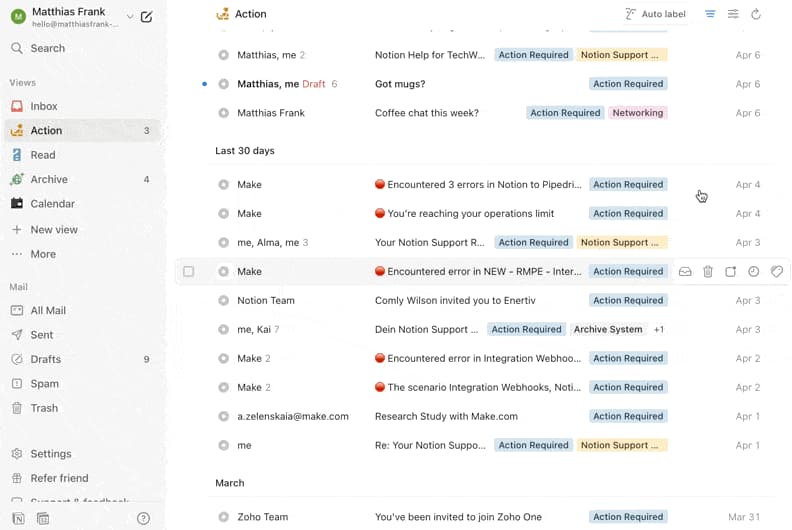
Task: Click the Notion app icon at bottom left
Action: 18,518
